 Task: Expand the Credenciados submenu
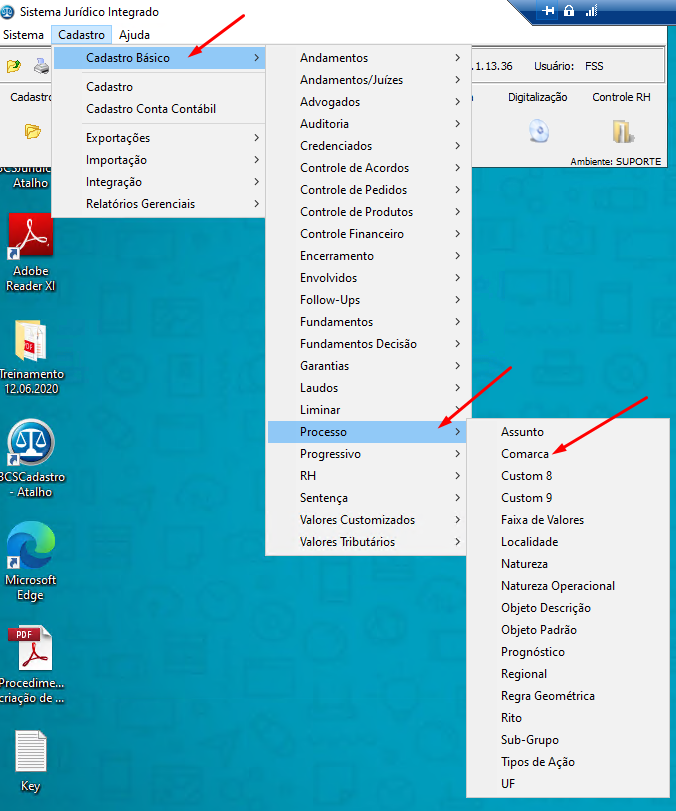(x=368, y=146)
